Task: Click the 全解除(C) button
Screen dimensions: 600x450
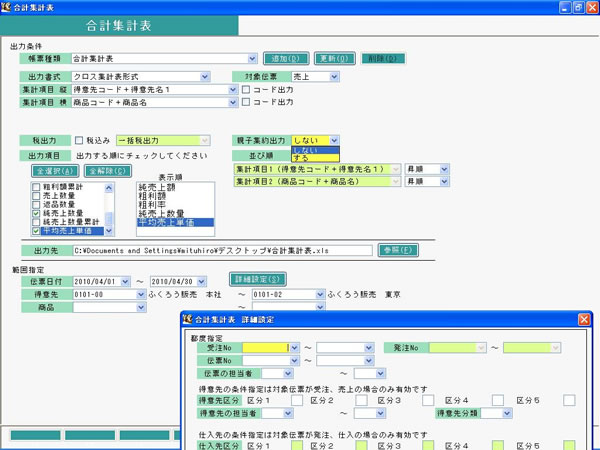Action: [108, 171]
